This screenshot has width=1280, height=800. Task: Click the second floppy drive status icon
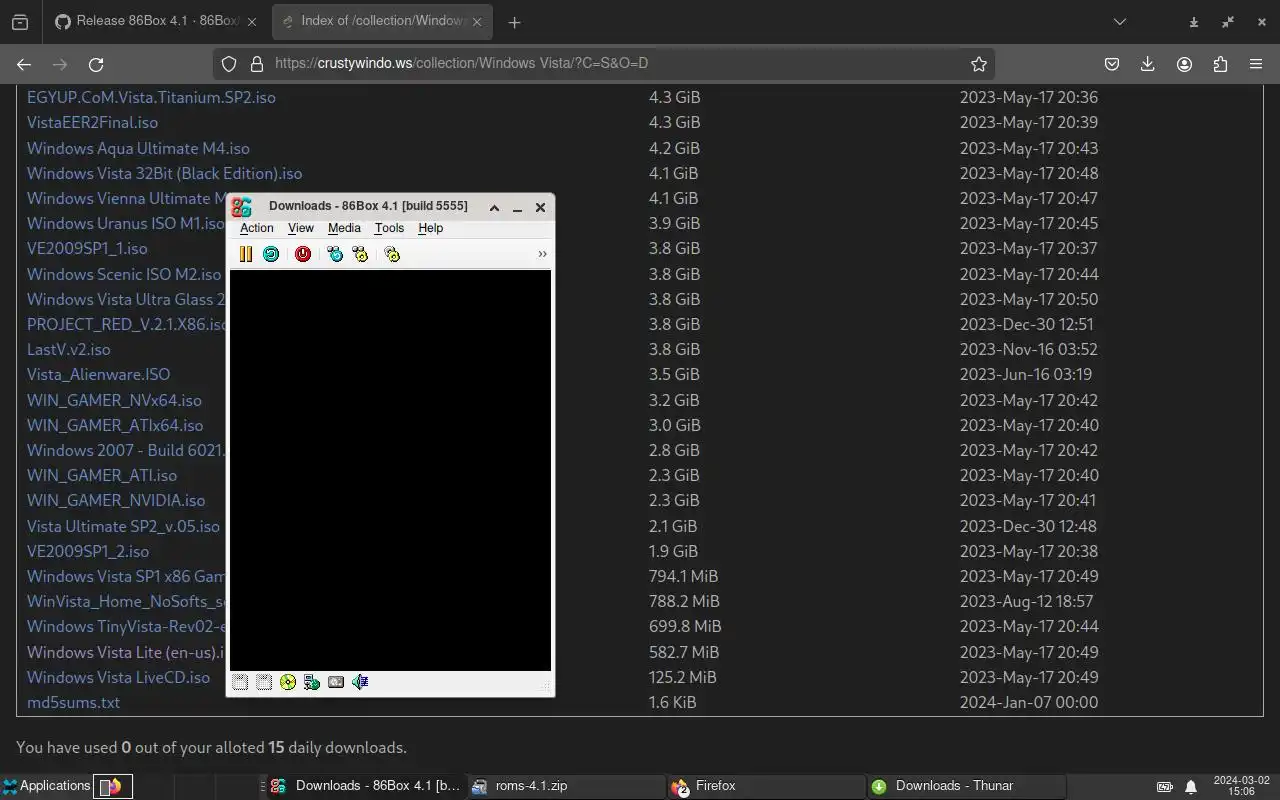coord(264,682)
